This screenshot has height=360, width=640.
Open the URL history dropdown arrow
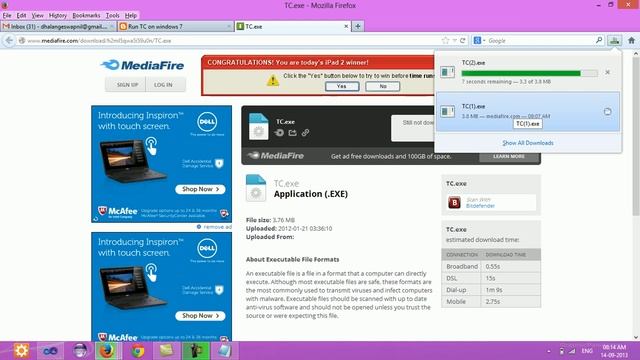[454, 40]
